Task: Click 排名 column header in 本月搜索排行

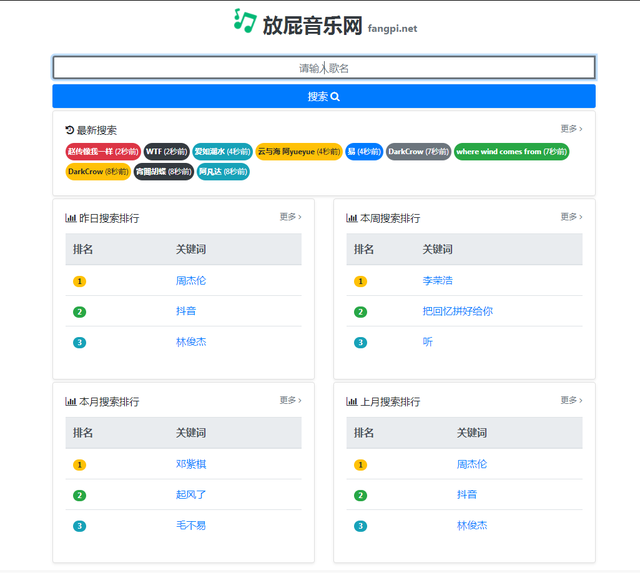Action: [83, 433]
